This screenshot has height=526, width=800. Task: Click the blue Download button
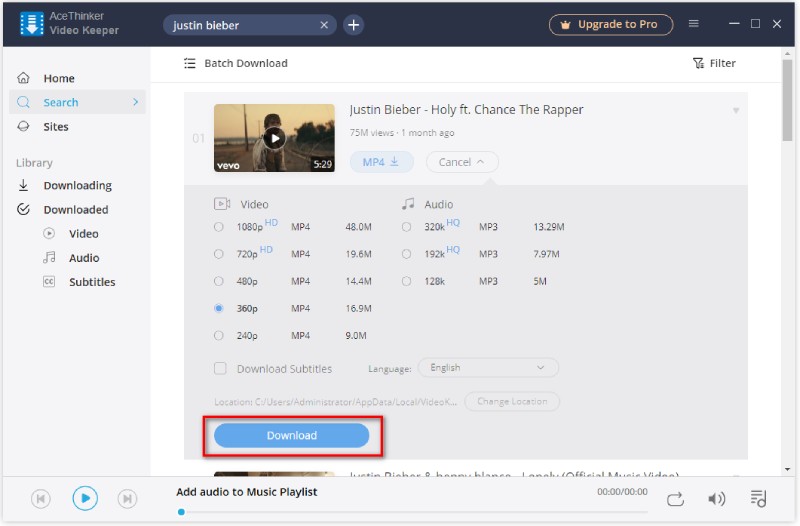coord(291,435)
